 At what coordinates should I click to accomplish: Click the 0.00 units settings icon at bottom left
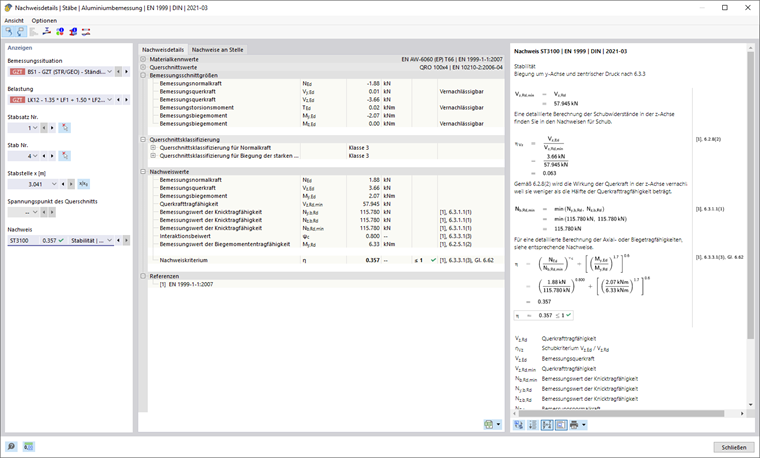point(28,447)
